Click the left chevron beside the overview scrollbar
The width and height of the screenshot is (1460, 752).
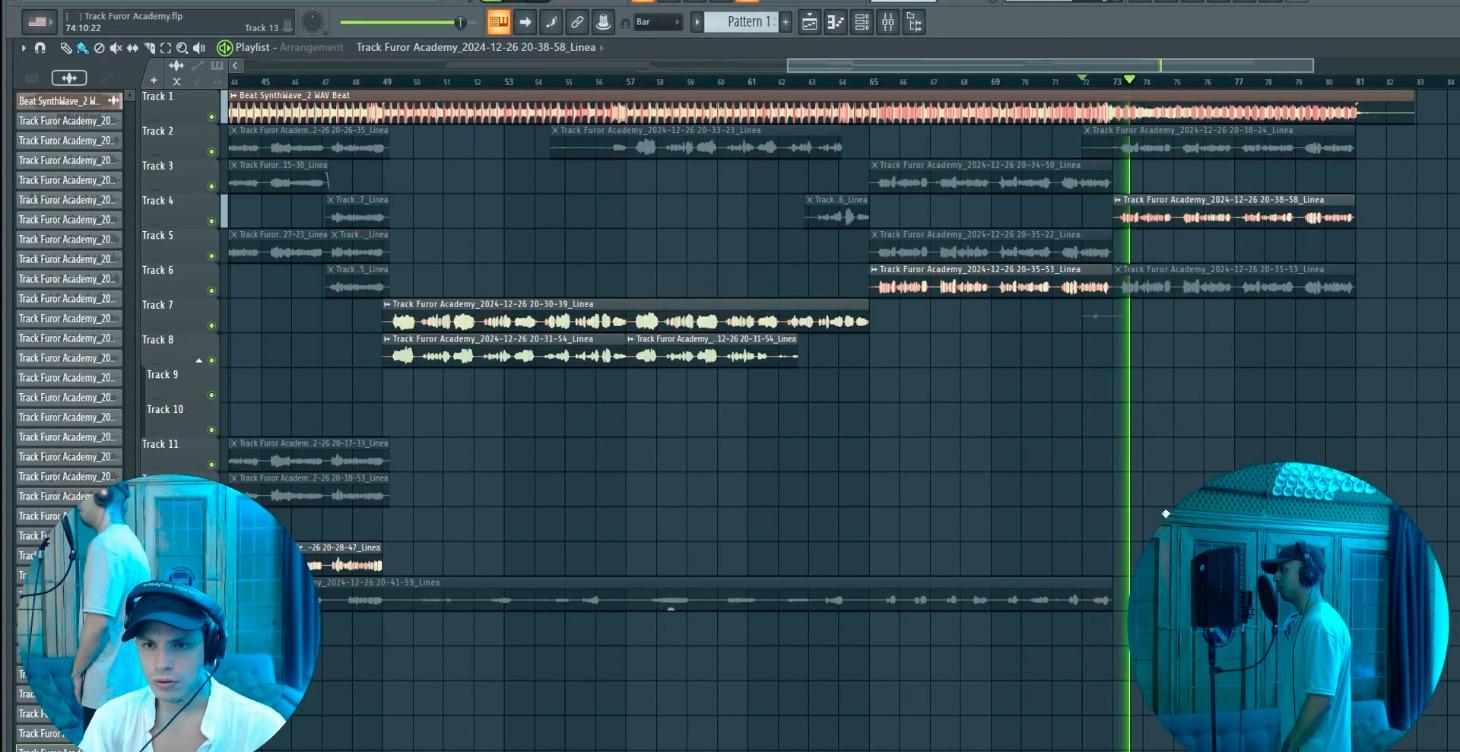pyautogui.click(x=235, y=66)
